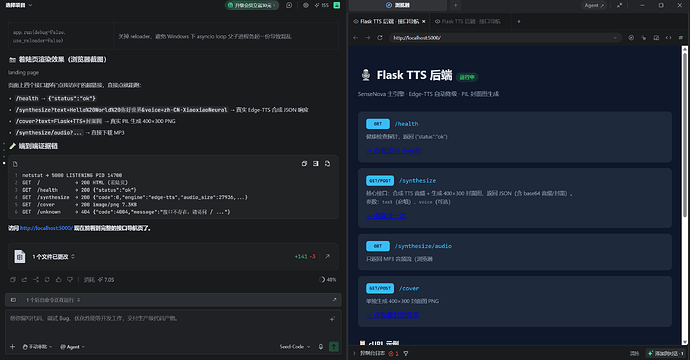Select the second inactive Flask TTS tab
This screenshot has height=360, width=690.
pyautogui.click(x=467, y=21)
